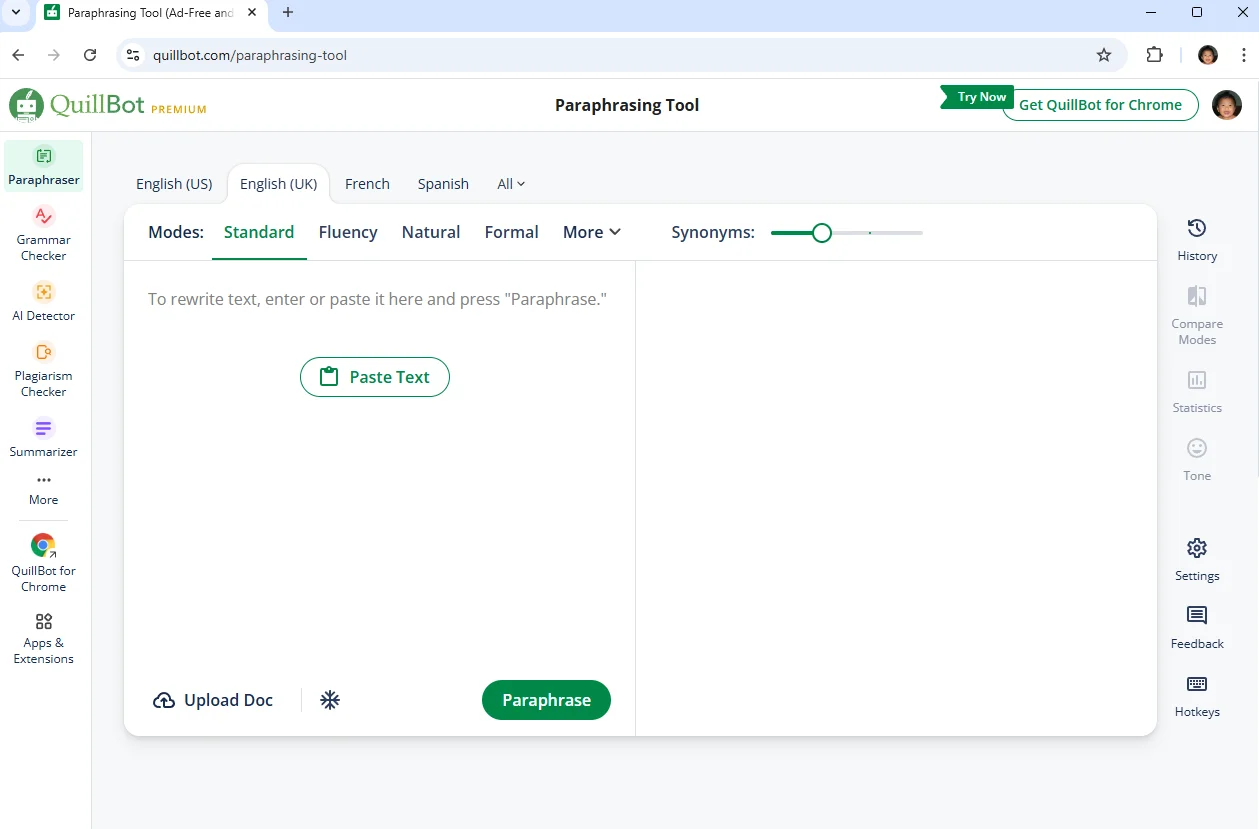Open History panel on right
The width and height of the screenshot is (1259, 829).
point(1197,240)
